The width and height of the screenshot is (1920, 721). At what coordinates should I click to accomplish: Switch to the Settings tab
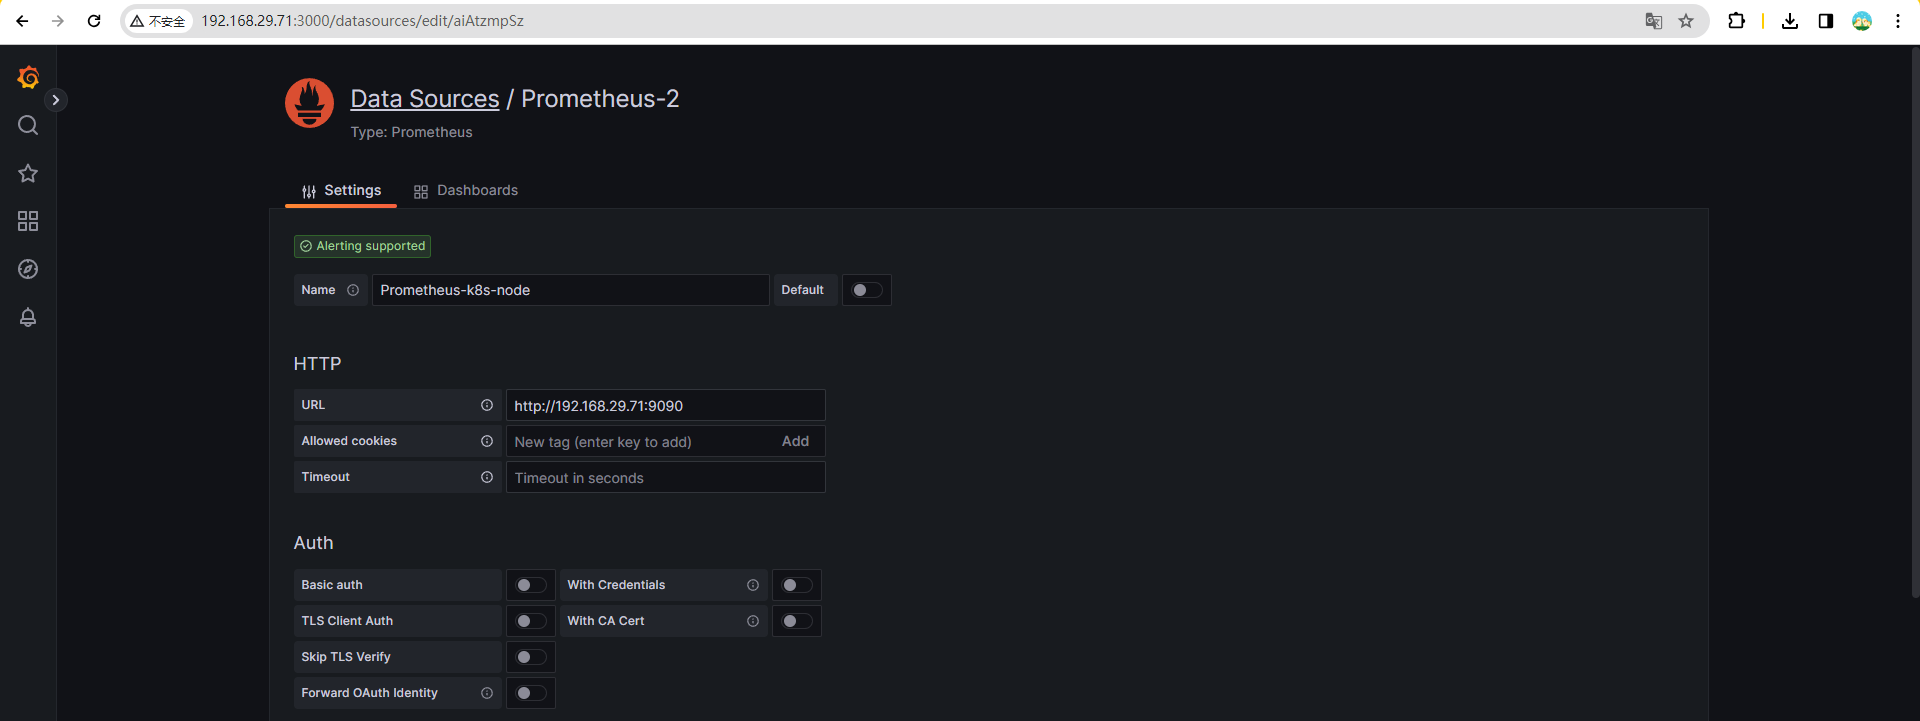click(341, 190)
